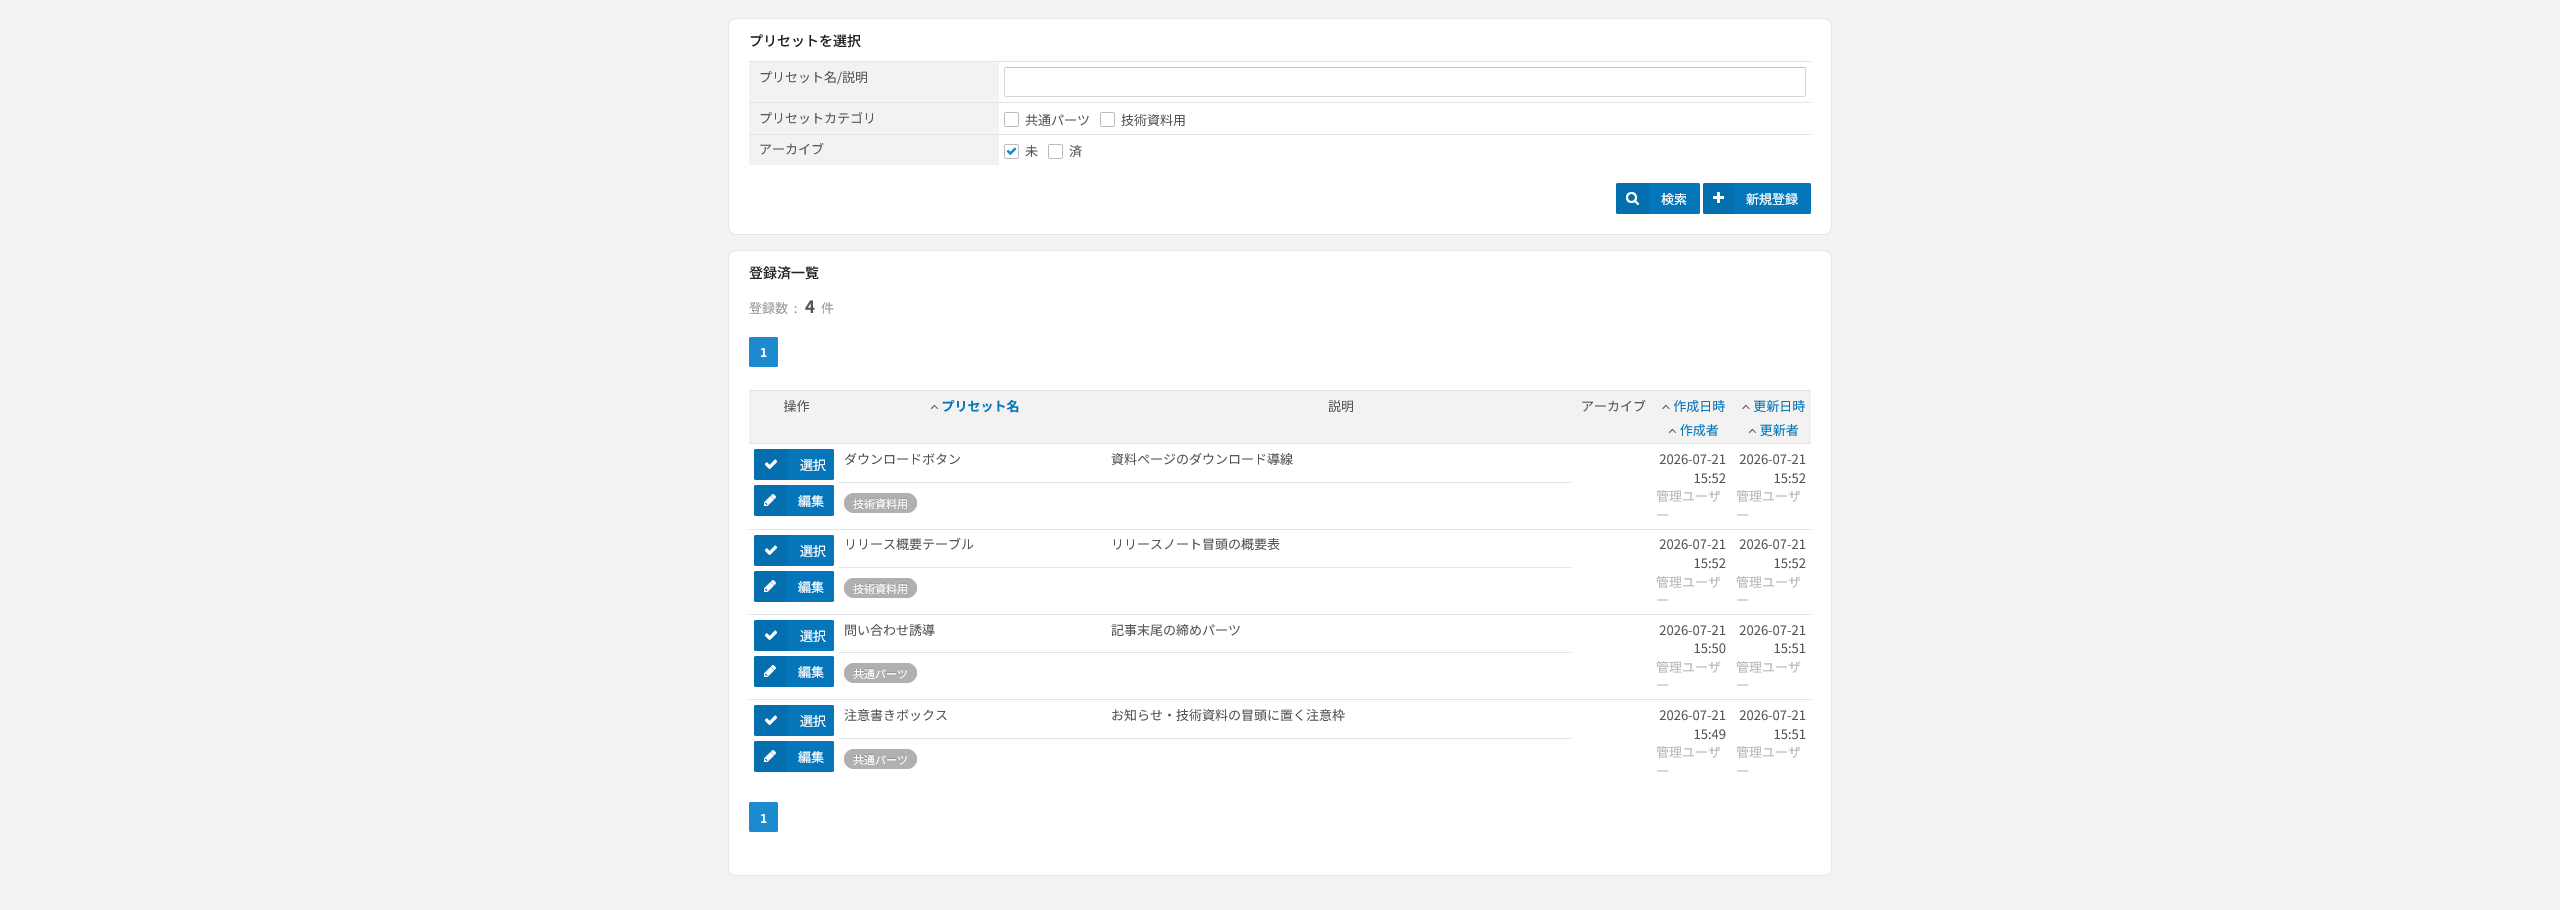Click 技術資料用 tag under ダウンロードボタン
Viewport: 2560px width, 910px height.
pyautogui.click(x=880, y=504)
